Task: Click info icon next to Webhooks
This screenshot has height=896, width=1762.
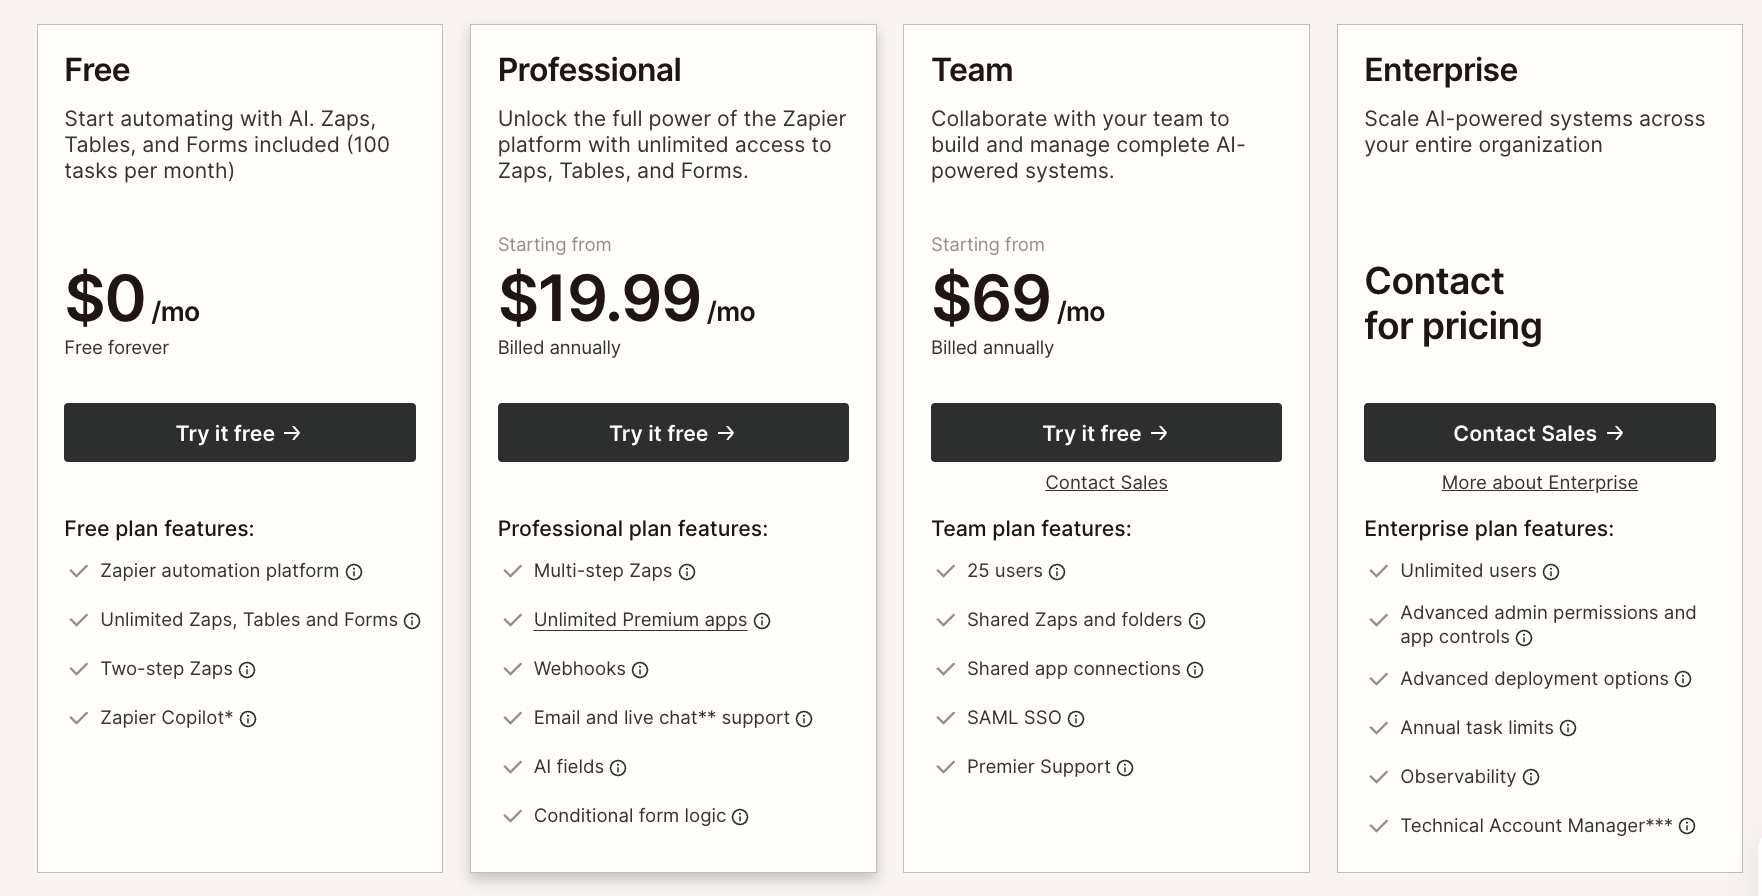Action: pos(640,670)
